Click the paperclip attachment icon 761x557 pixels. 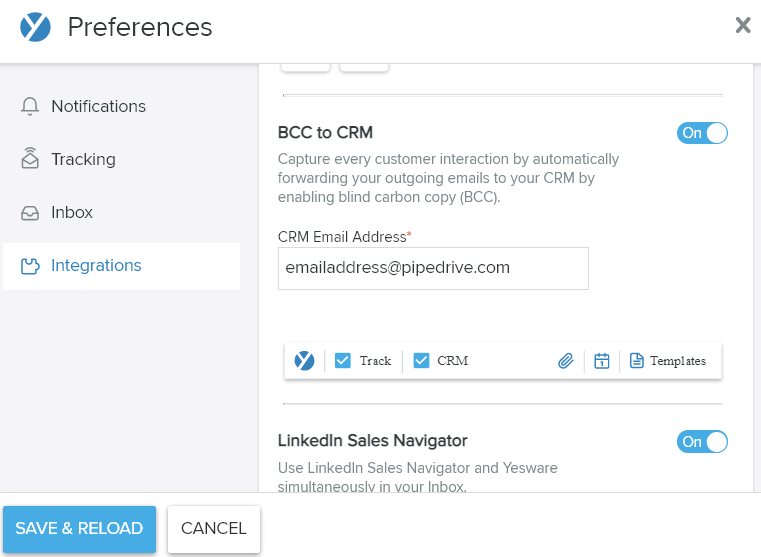(565, 361)
